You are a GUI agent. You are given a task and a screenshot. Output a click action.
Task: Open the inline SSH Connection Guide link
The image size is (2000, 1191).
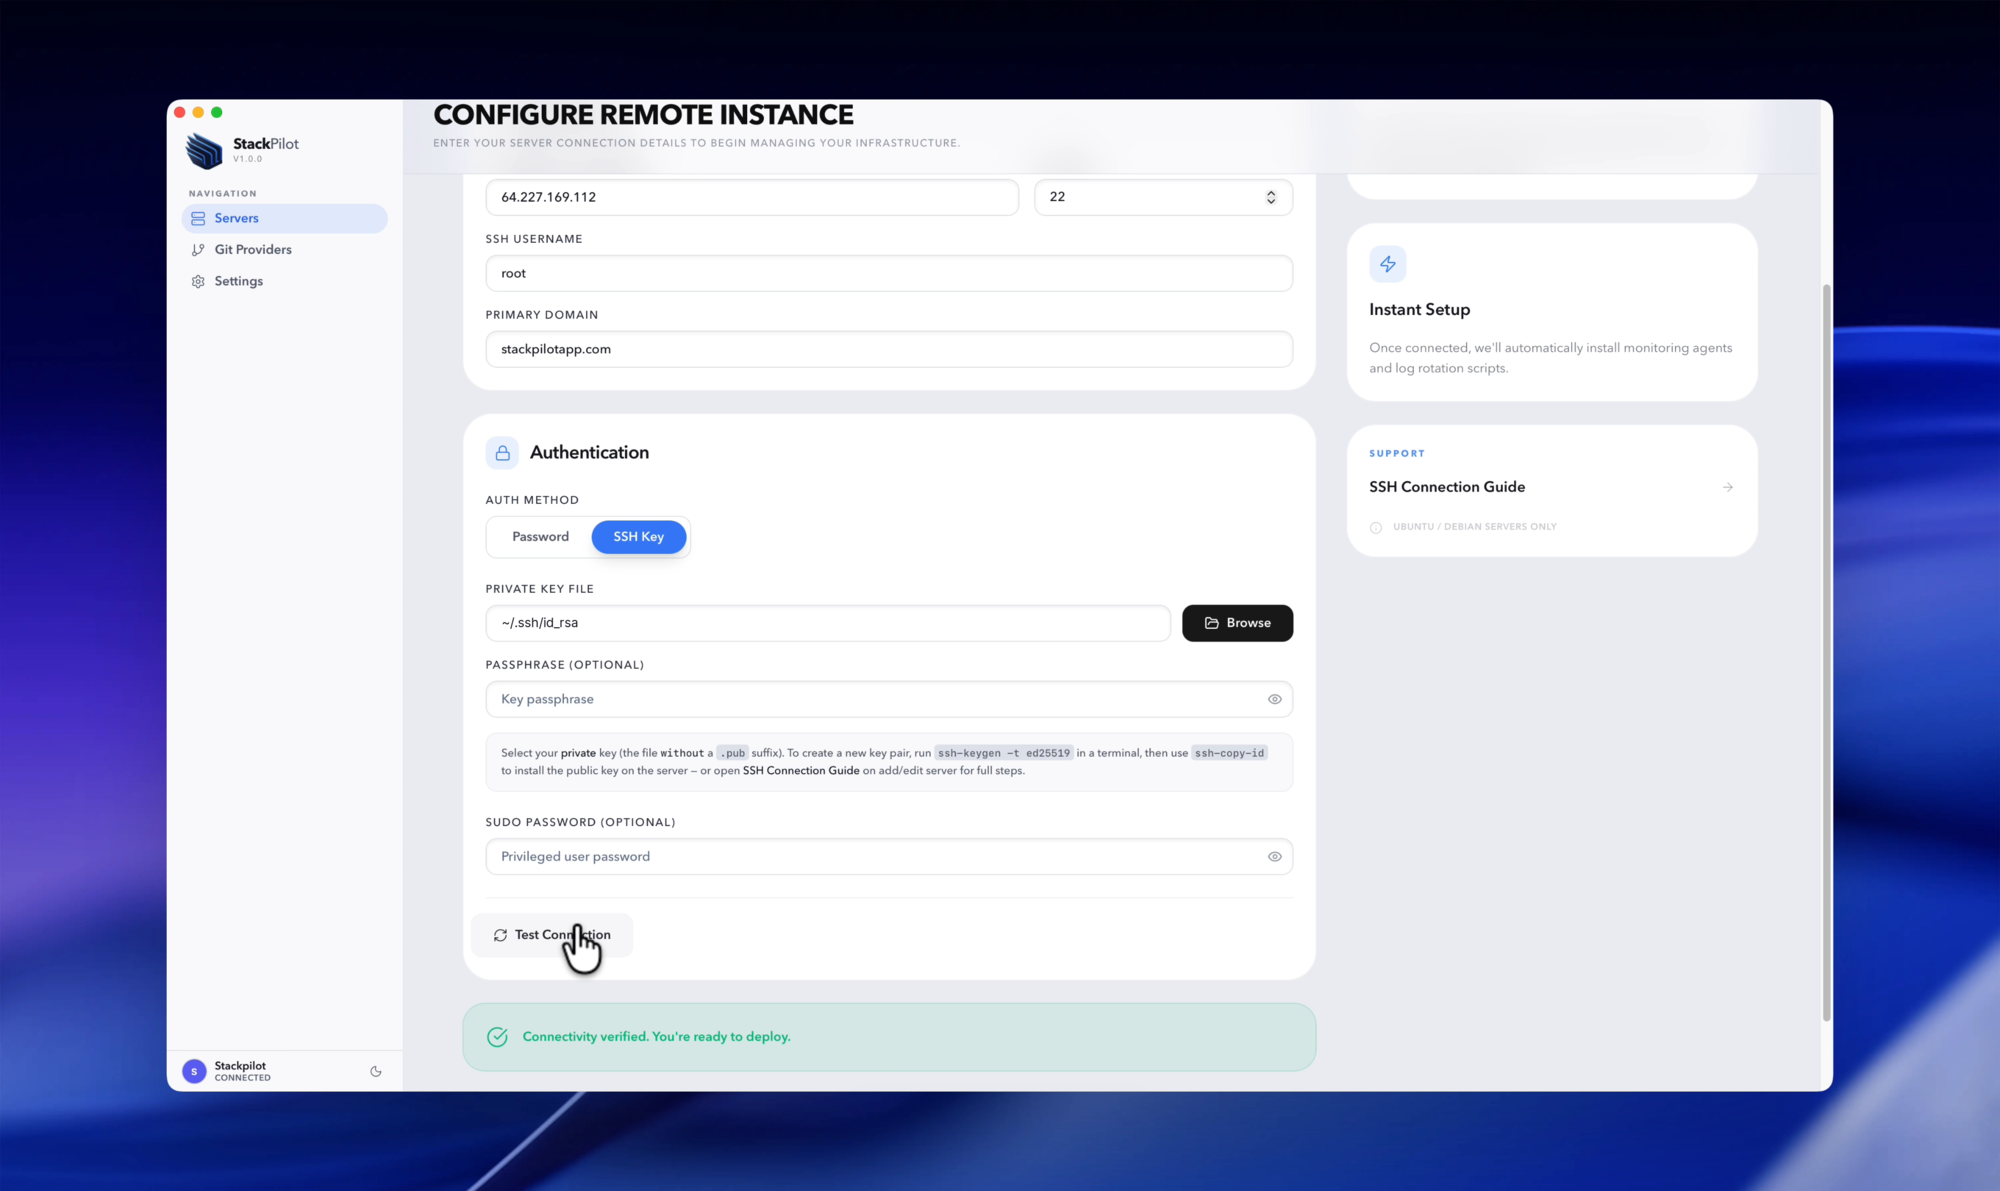[801, 771]
